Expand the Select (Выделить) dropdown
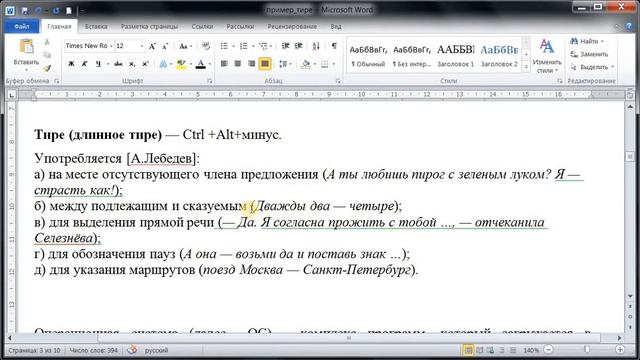 pyautogui.click(x=612, y=67)
